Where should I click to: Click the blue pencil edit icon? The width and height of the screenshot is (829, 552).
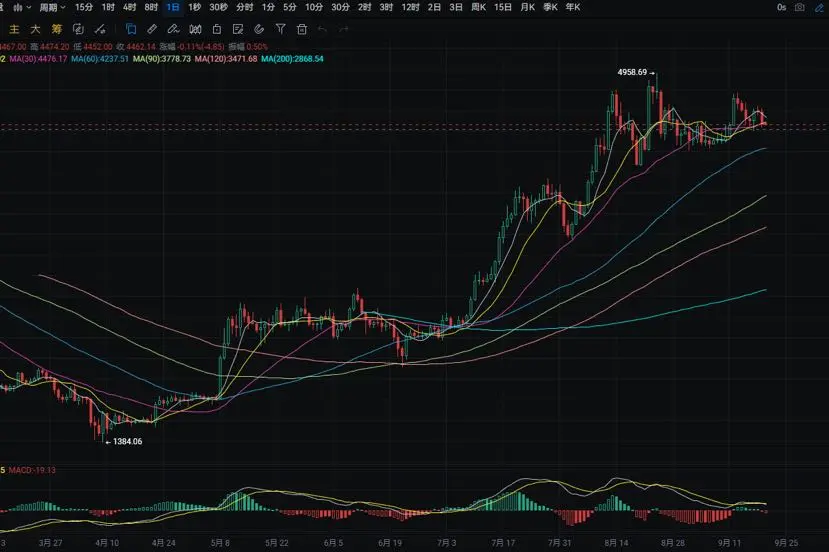point(819,7)
